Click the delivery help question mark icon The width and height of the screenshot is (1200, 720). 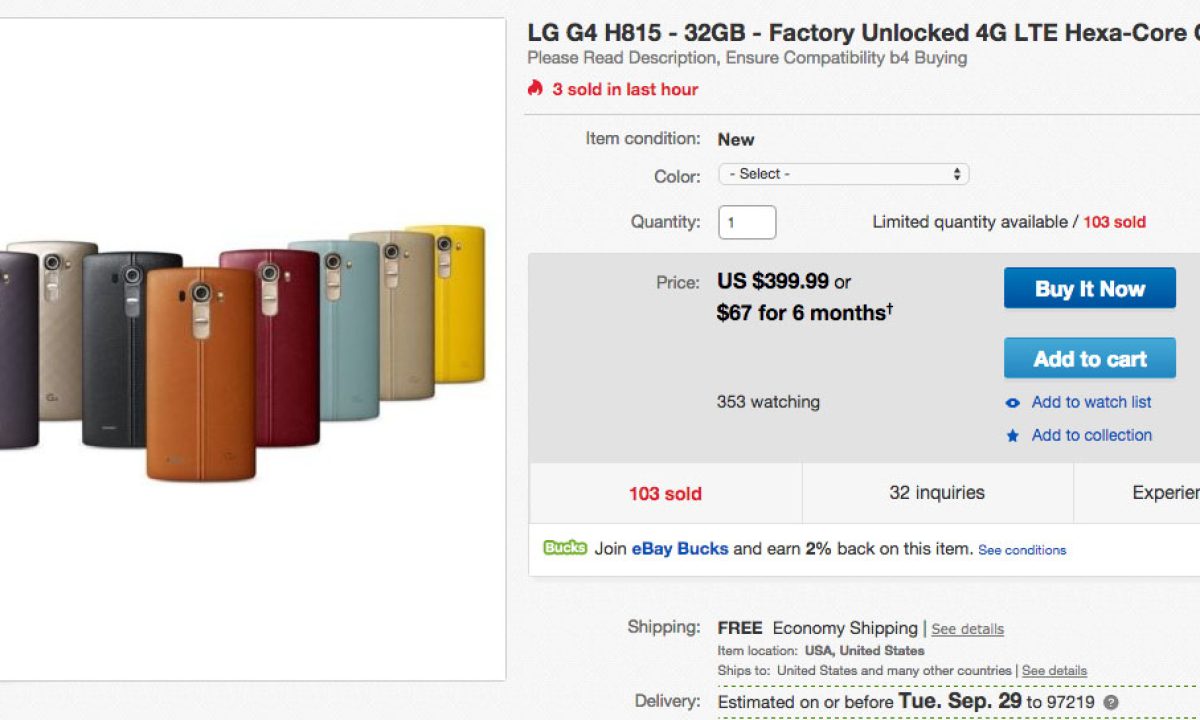click(x=1111, y=702)
